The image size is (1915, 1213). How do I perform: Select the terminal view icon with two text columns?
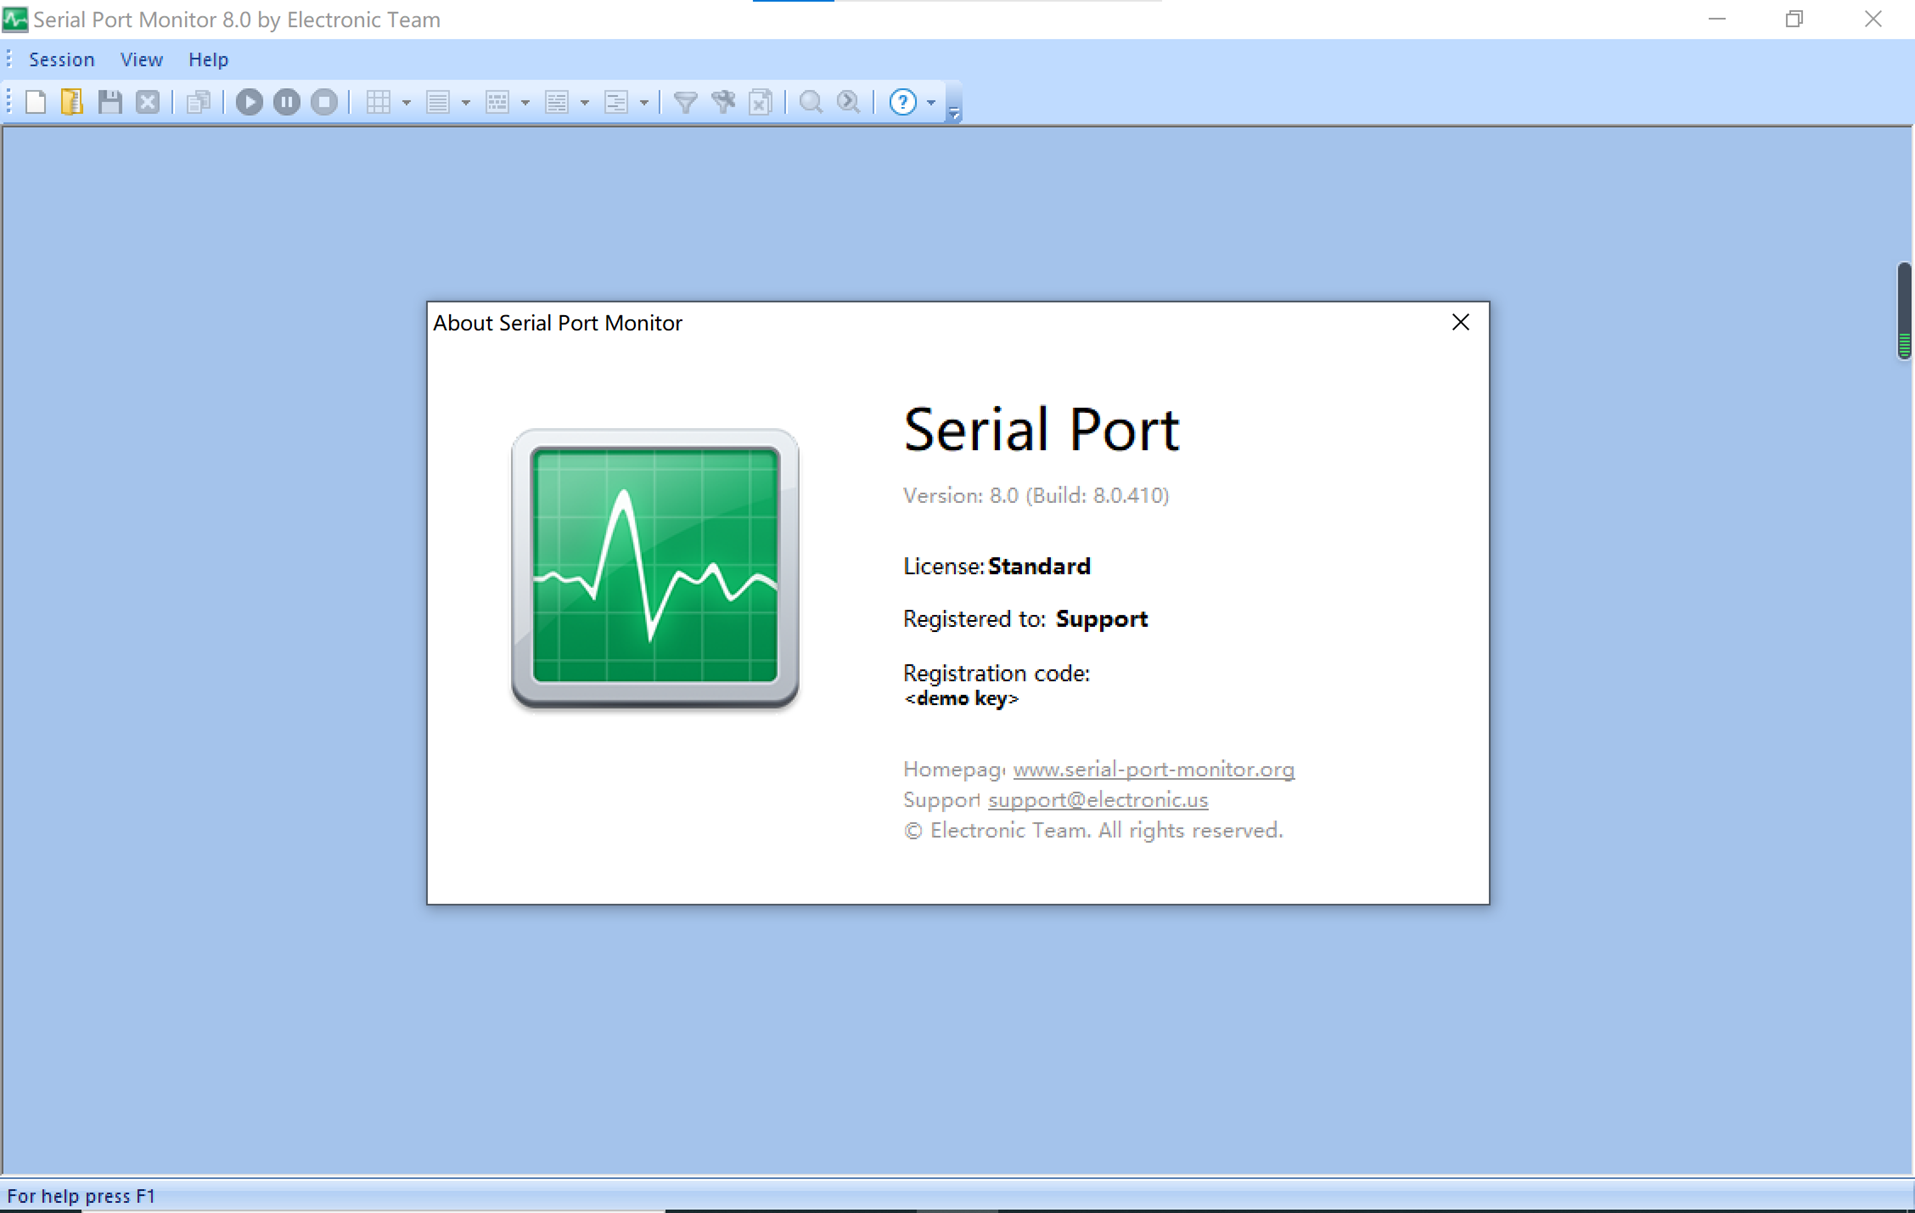click(x=557, y=102)
